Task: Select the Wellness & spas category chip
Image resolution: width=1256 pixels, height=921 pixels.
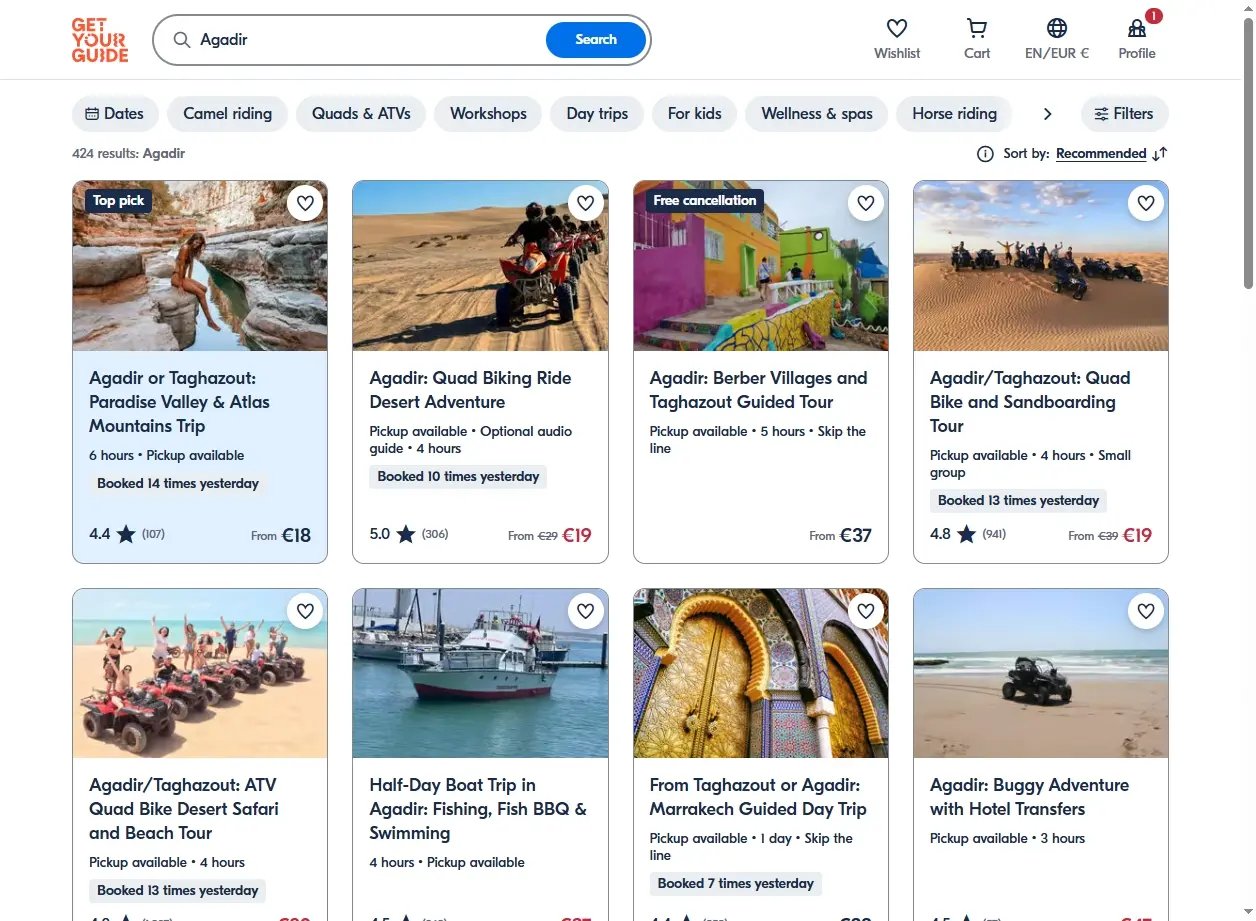Action: (x=817, y=114)
